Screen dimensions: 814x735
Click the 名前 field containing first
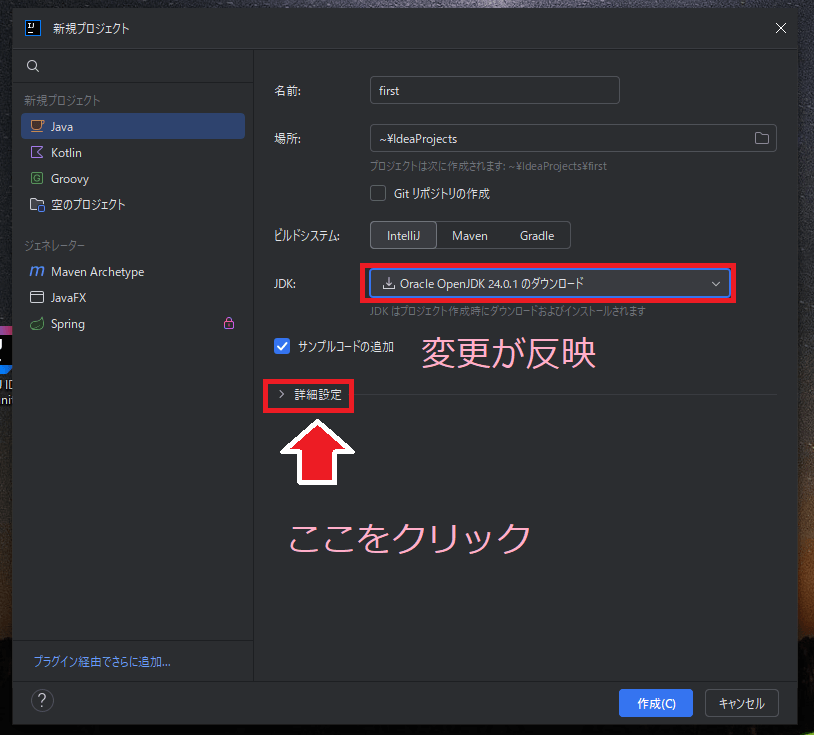pos(495,90)
